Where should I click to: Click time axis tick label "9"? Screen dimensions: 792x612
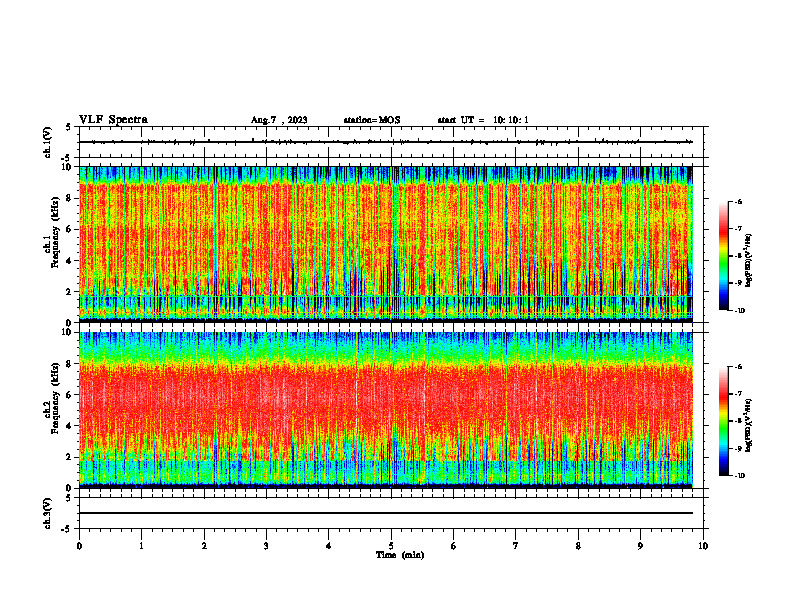[x=640, y=546]
